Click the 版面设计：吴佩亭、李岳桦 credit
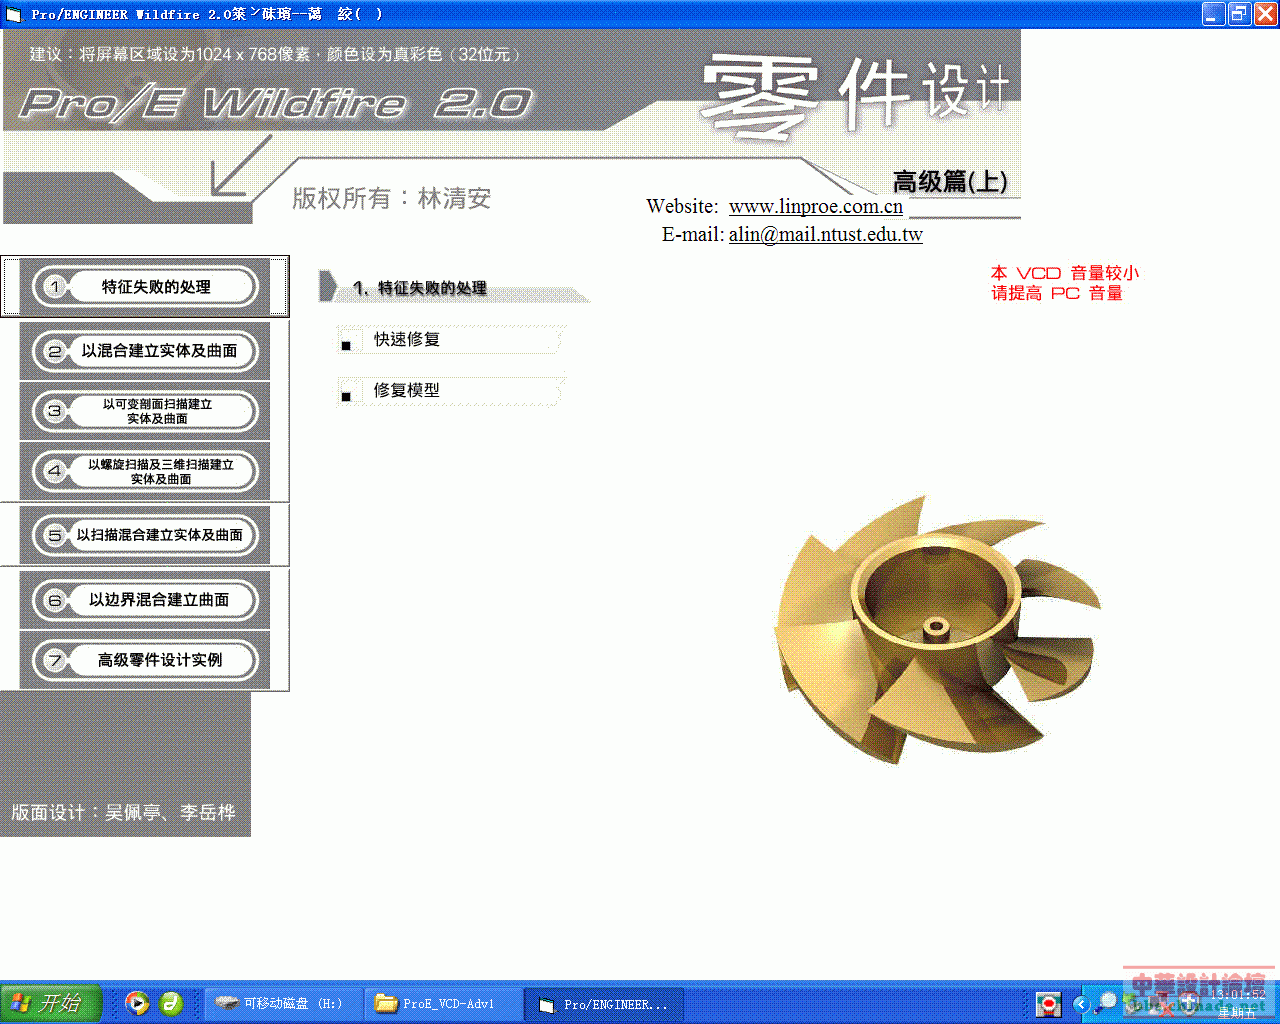This screenshot has height=1024, width=1280. tap(124, 812)
